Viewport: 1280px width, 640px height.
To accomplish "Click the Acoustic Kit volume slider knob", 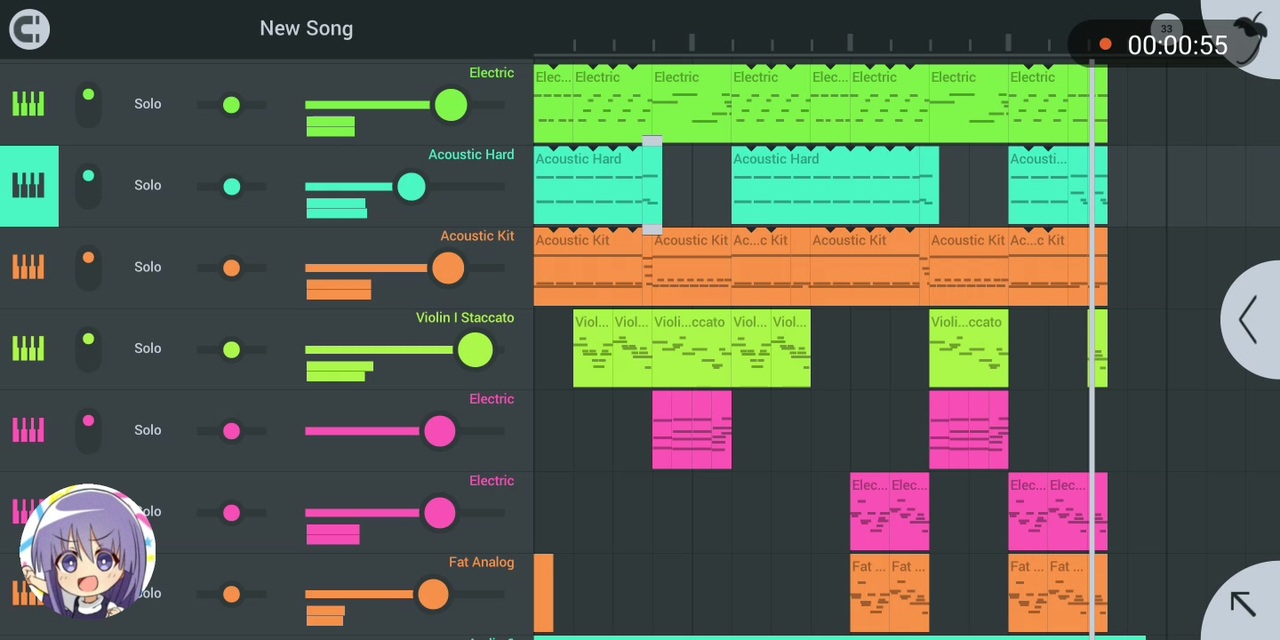I will tap(448, 268).
